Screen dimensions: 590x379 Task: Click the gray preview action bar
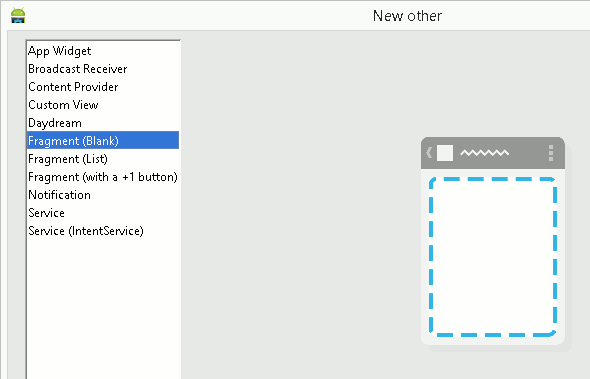pos(493,153)
